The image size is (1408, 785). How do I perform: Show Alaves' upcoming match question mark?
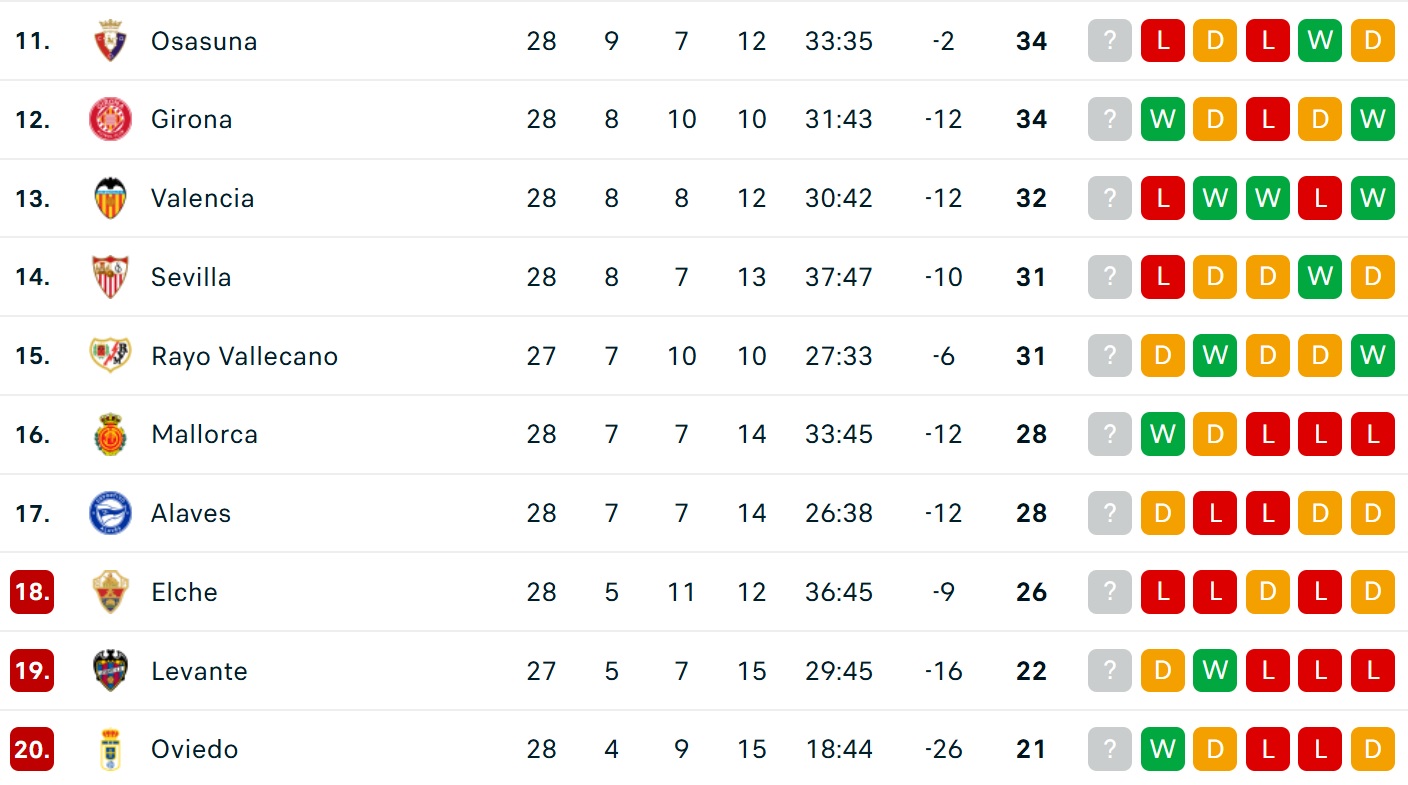1110,513
